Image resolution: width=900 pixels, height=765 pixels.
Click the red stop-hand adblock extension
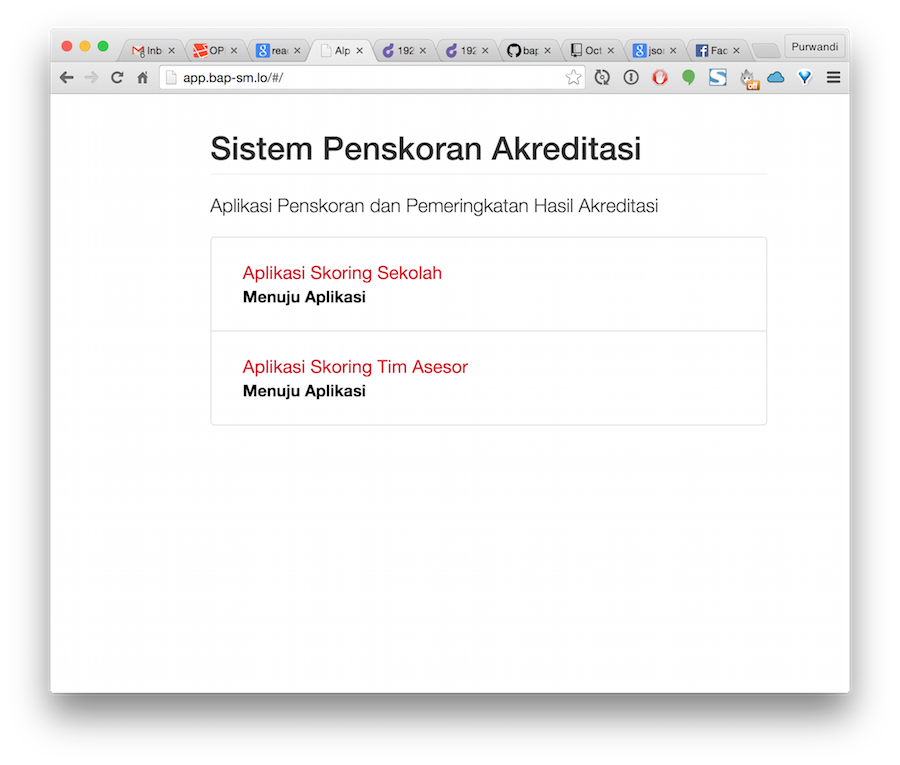click(660, 77)
